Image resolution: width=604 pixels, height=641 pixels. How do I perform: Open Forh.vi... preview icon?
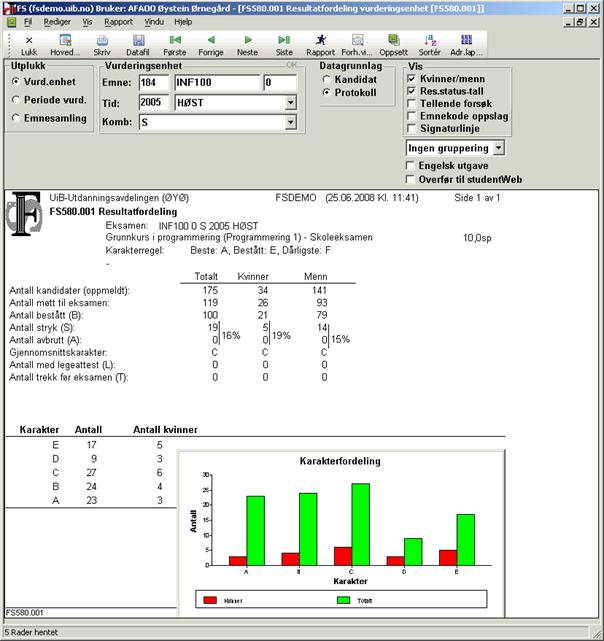click(357, 40)
